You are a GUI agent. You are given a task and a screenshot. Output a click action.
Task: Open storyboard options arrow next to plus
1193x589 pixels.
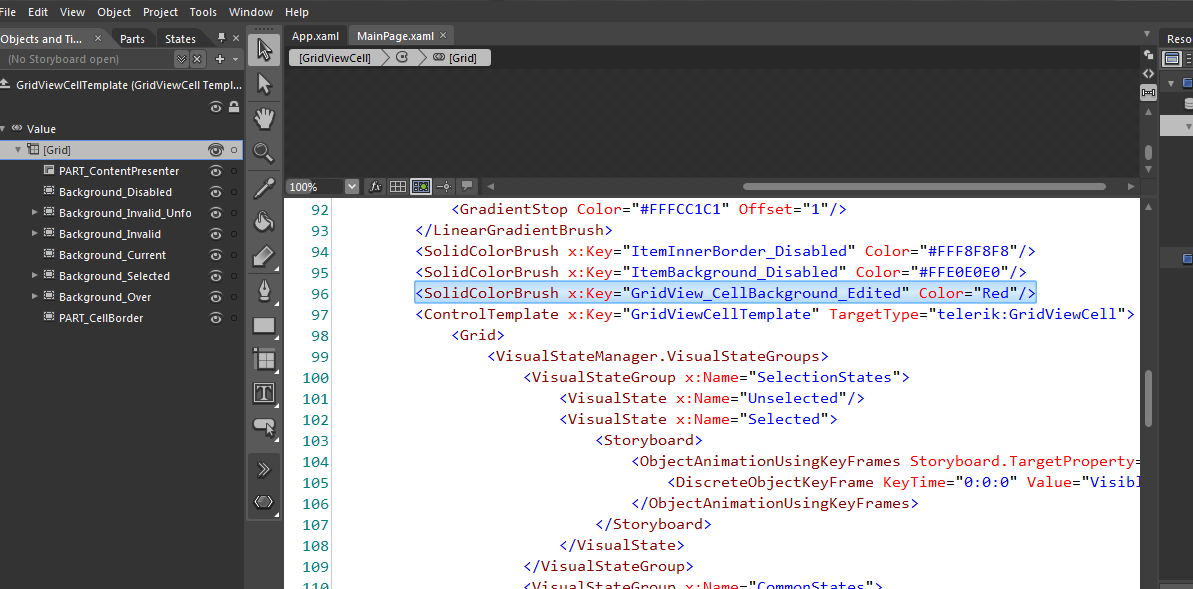click(235, 59)
